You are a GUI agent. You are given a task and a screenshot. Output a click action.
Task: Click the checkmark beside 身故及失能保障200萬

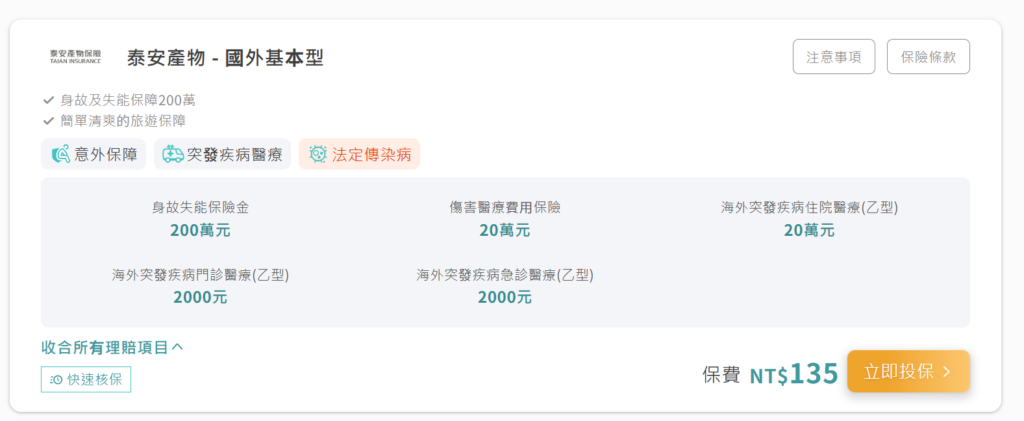pyautogui.click(x=48, y=100)
